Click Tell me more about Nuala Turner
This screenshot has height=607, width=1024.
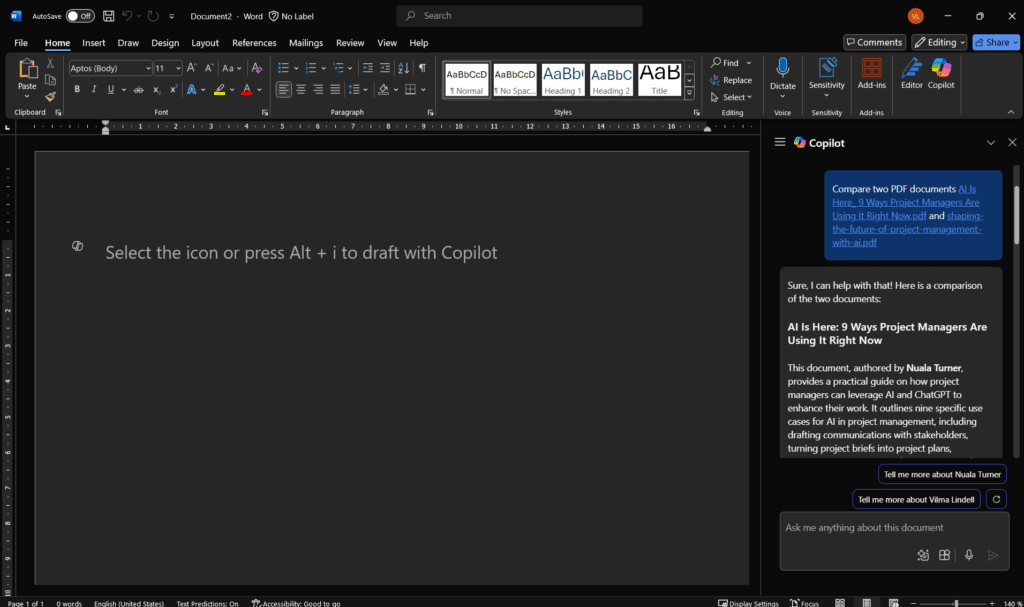pyautogui.click(x=942, y=474)
